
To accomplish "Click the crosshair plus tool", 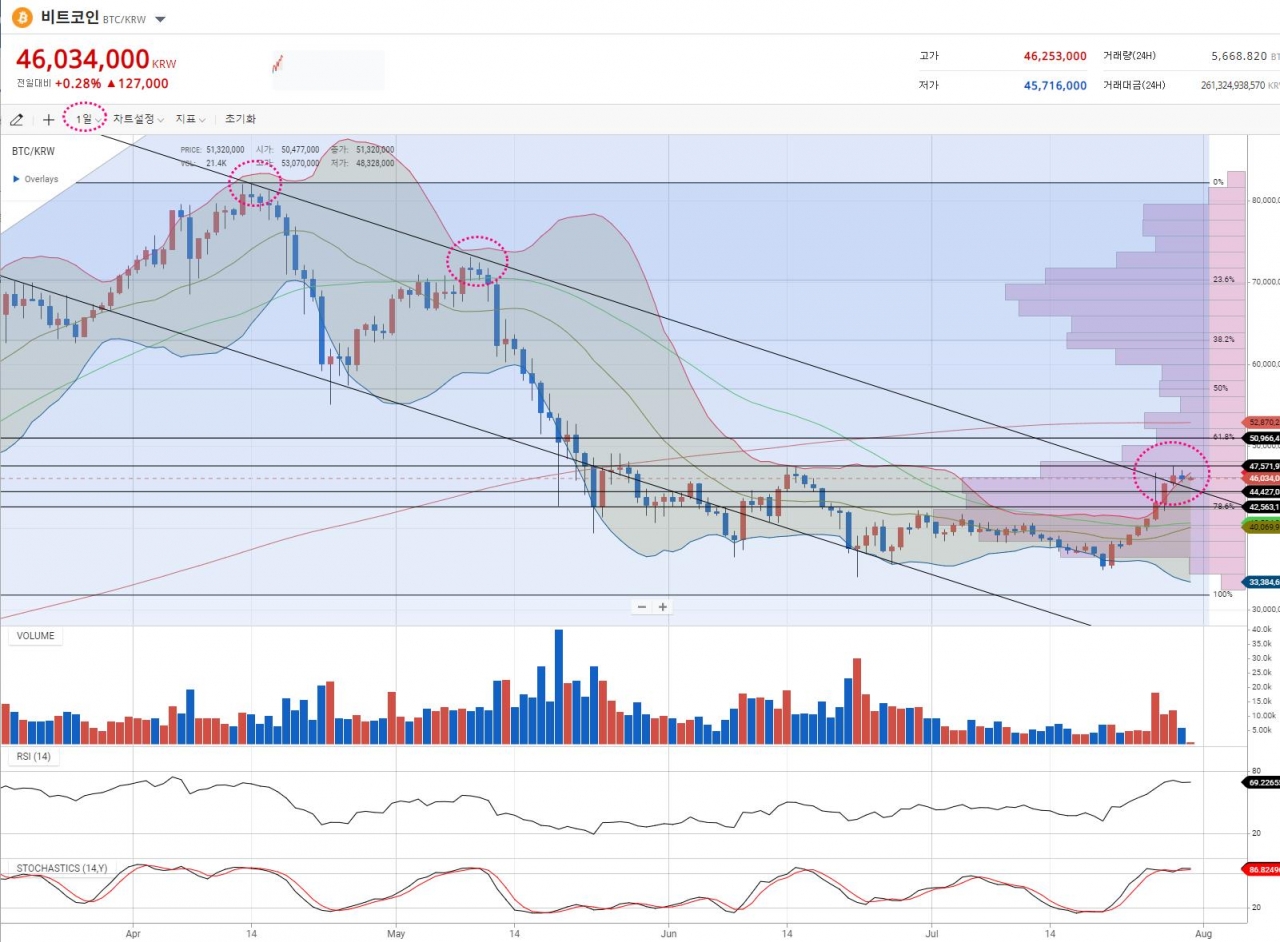I will click(x=48, y=119).
